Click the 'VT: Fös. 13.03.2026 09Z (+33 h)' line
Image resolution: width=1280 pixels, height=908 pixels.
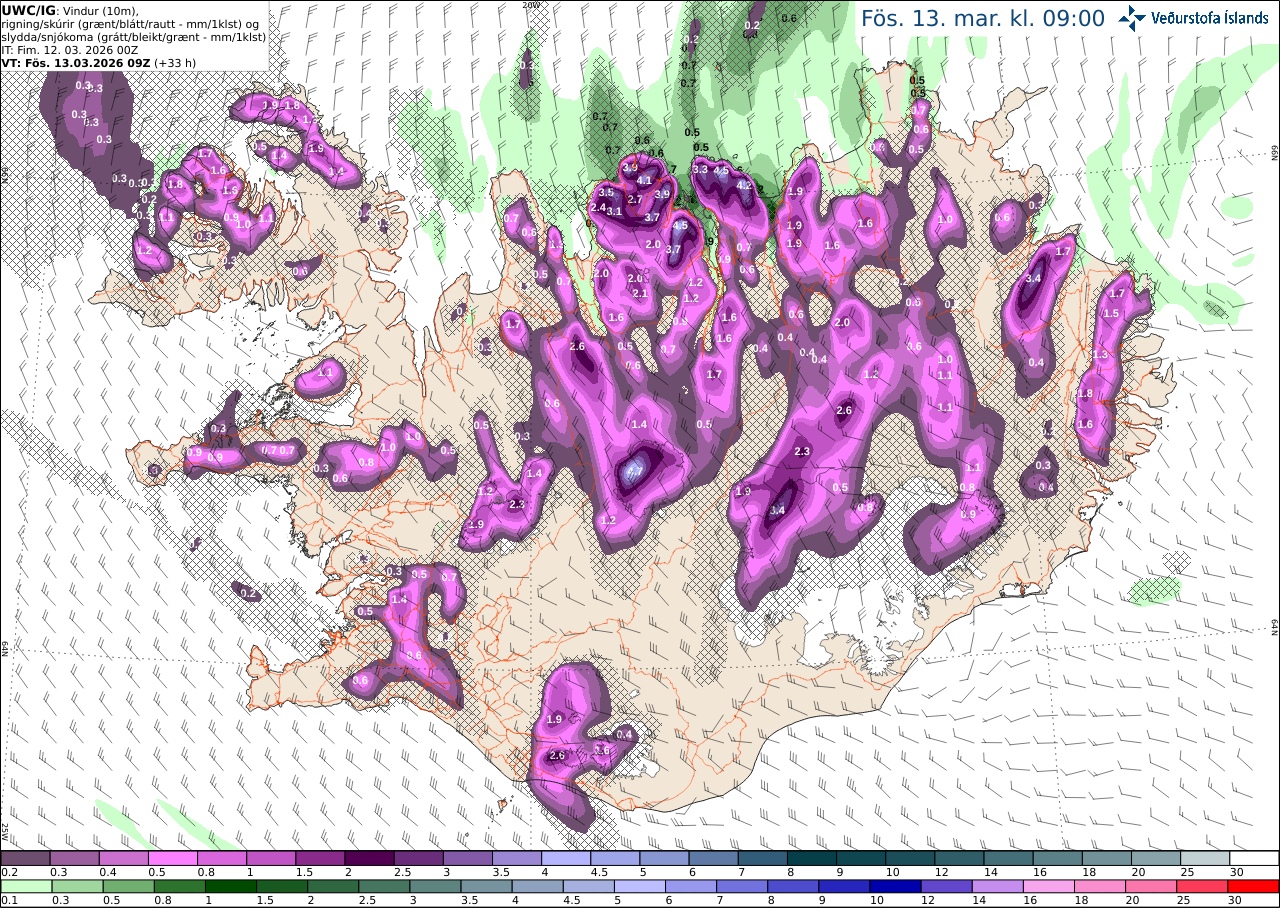[99, 62]
